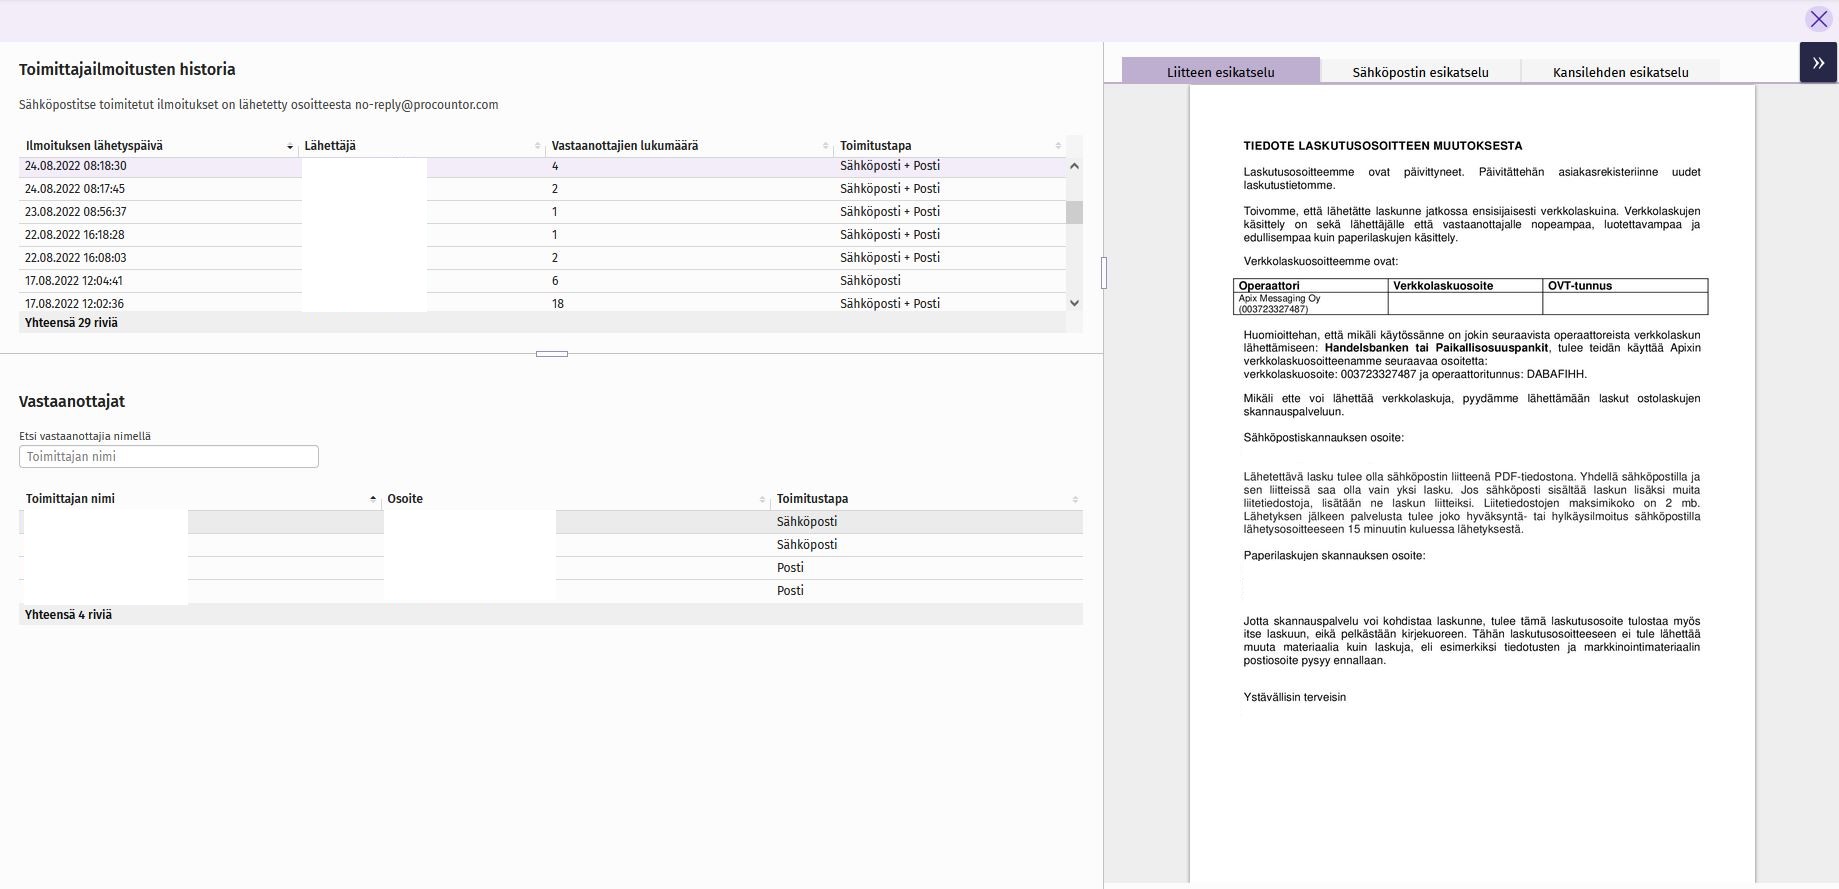Select row dated 23.08.2022 08:56:37

point(543,212)
